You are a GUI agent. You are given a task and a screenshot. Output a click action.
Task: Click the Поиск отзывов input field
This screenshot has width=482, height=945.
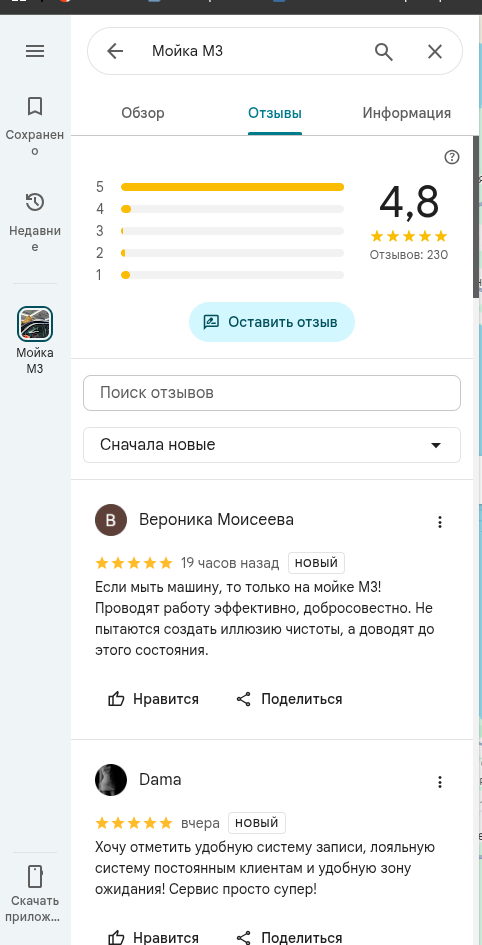coord(272,393)
